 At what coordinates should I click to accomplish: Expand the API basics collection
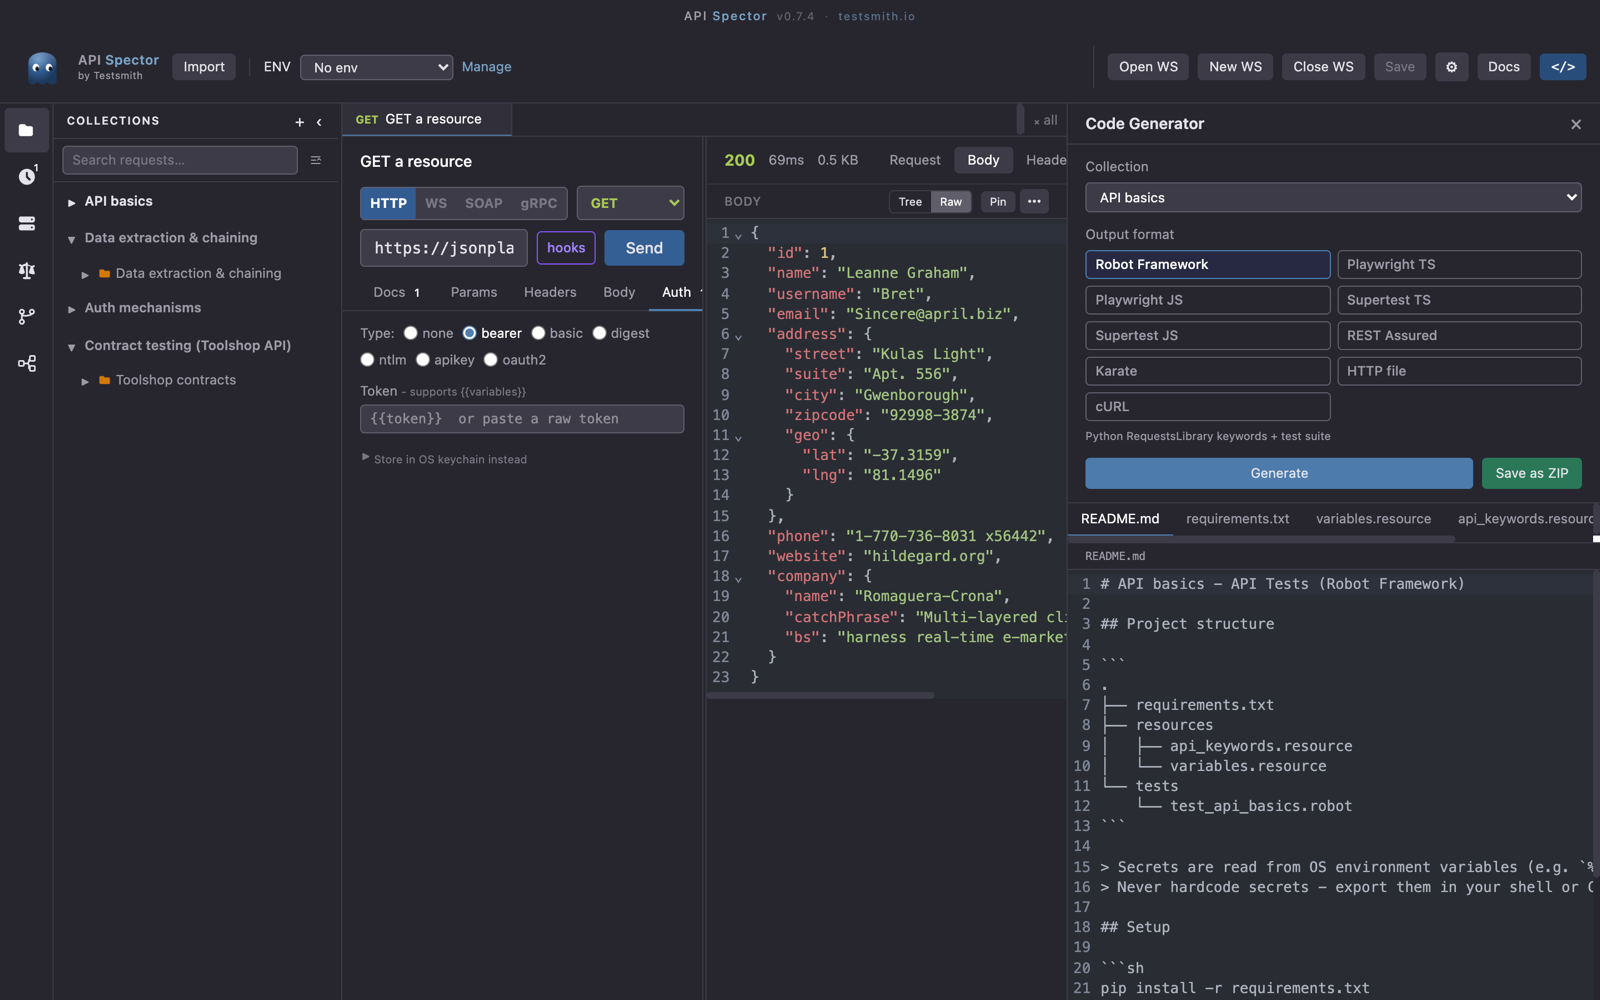pyautogui.click(x=72, y=202)
